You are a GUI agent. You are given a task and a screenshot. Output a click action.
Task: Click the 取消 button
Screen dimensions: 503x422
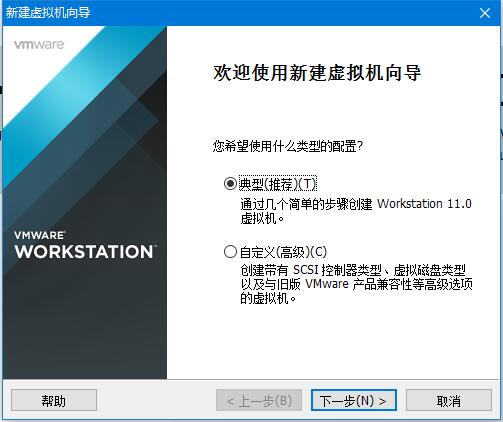tap(449, 400)
